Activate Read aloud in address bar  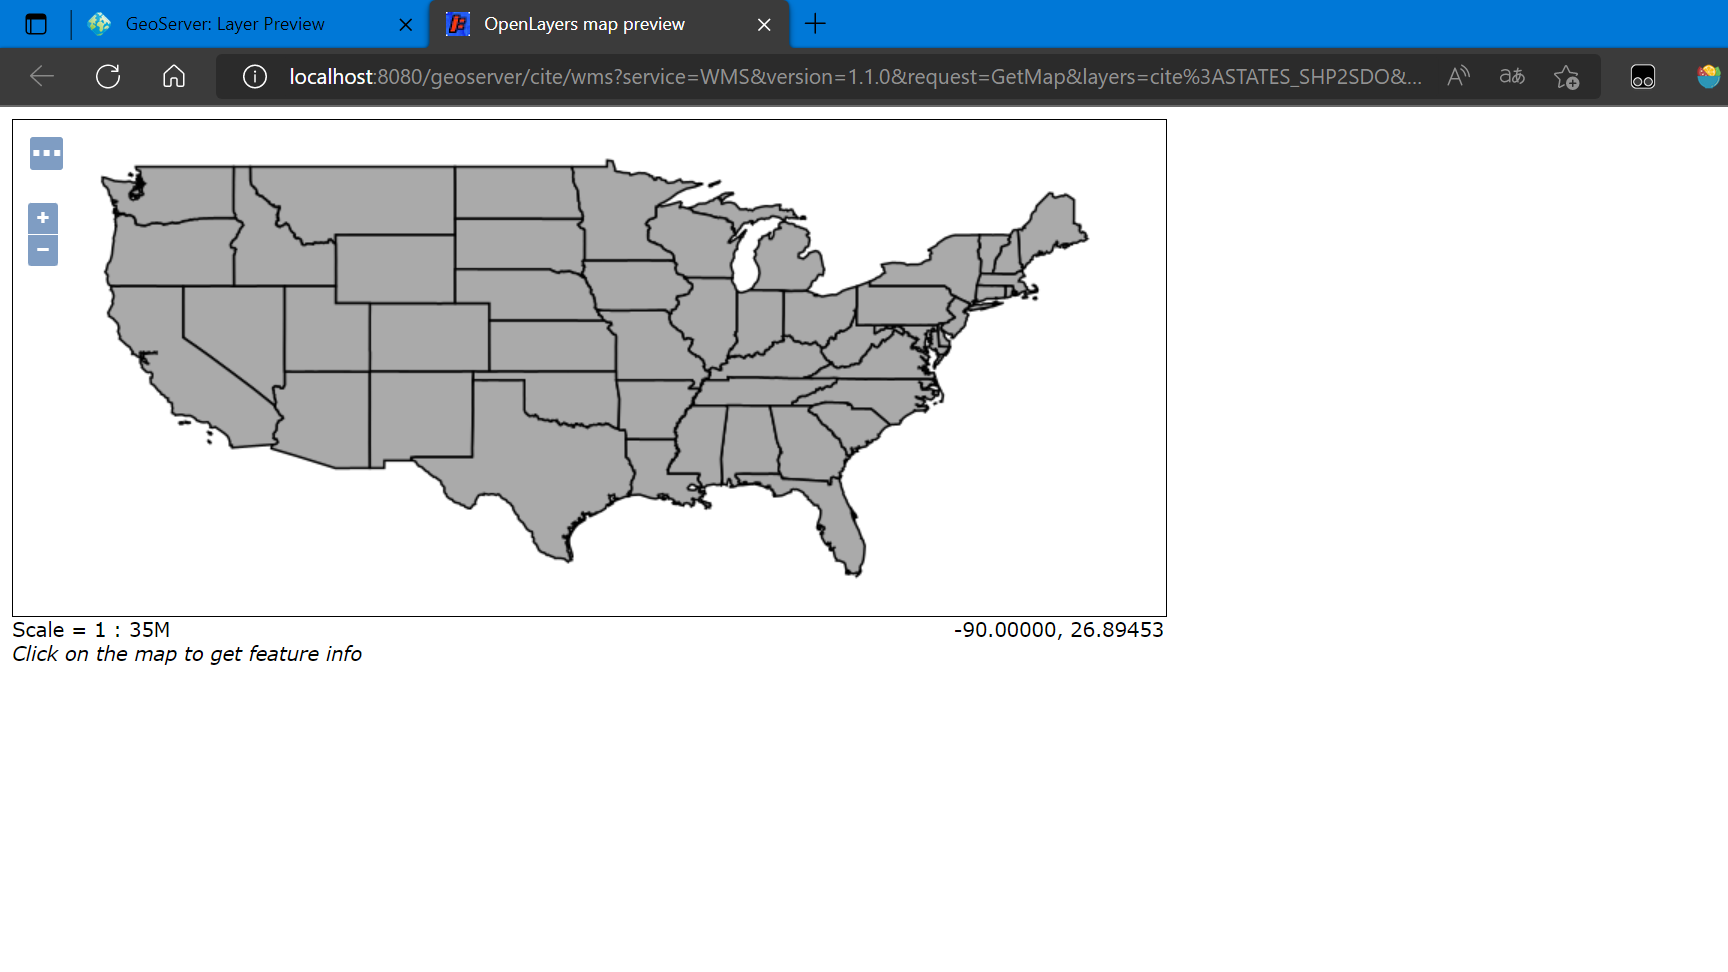[x=1458, y=76]
